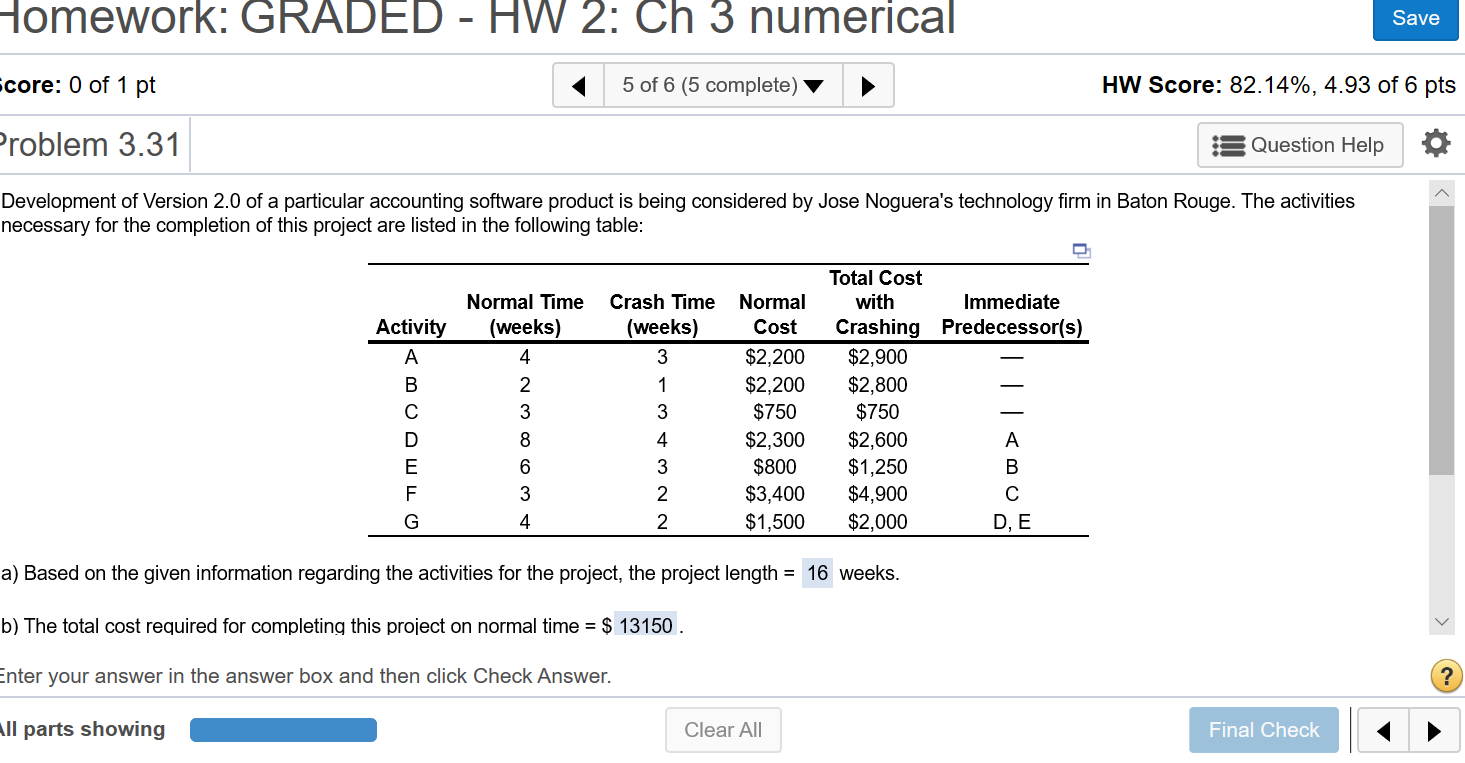Open the Question Help menu
The height and width of the screenshot is (763, 1465).
click(1299, 144)
